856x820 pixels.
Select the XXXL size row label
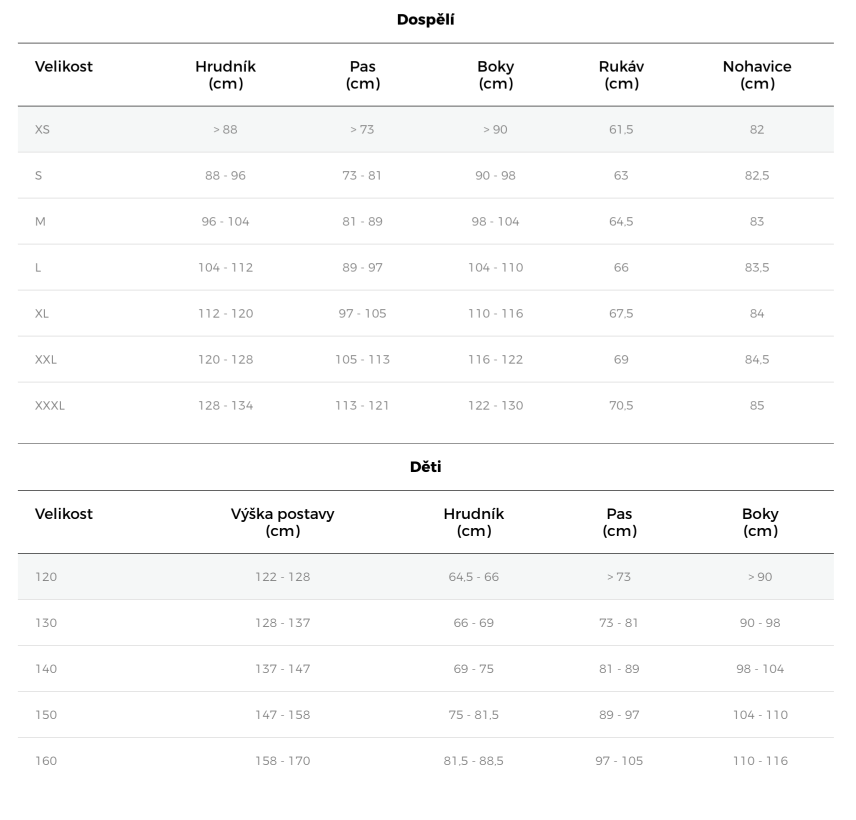click(50, 406)
